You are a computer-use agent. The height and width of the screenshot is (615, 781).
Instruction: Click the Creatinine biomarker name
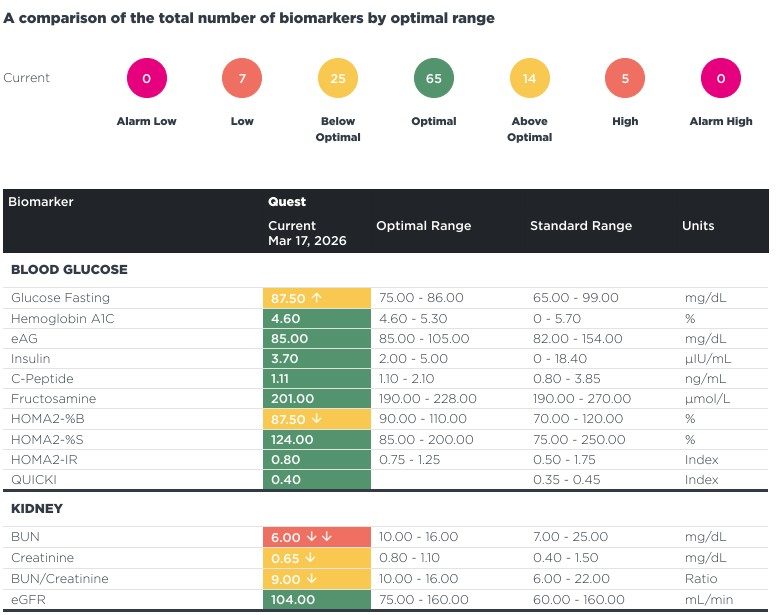[42, 558]
